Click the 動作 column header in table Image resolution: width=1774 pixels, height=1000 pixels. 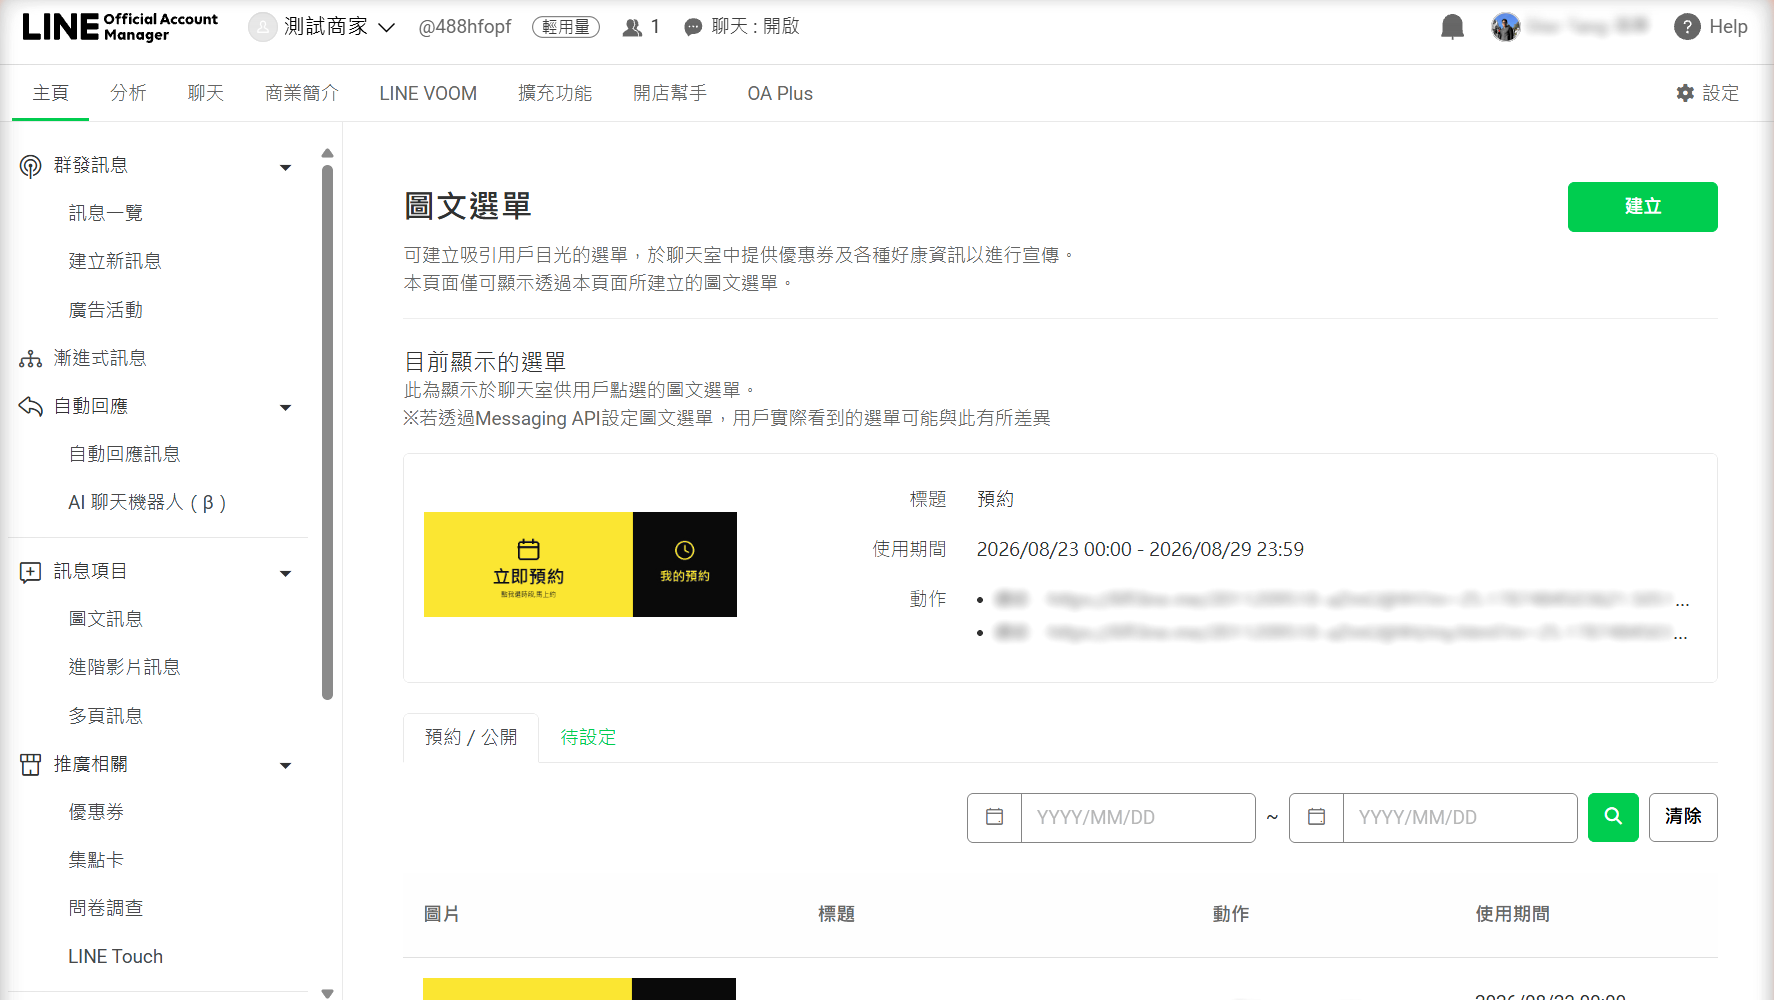pyautogui.click(x=1231, y=914)
